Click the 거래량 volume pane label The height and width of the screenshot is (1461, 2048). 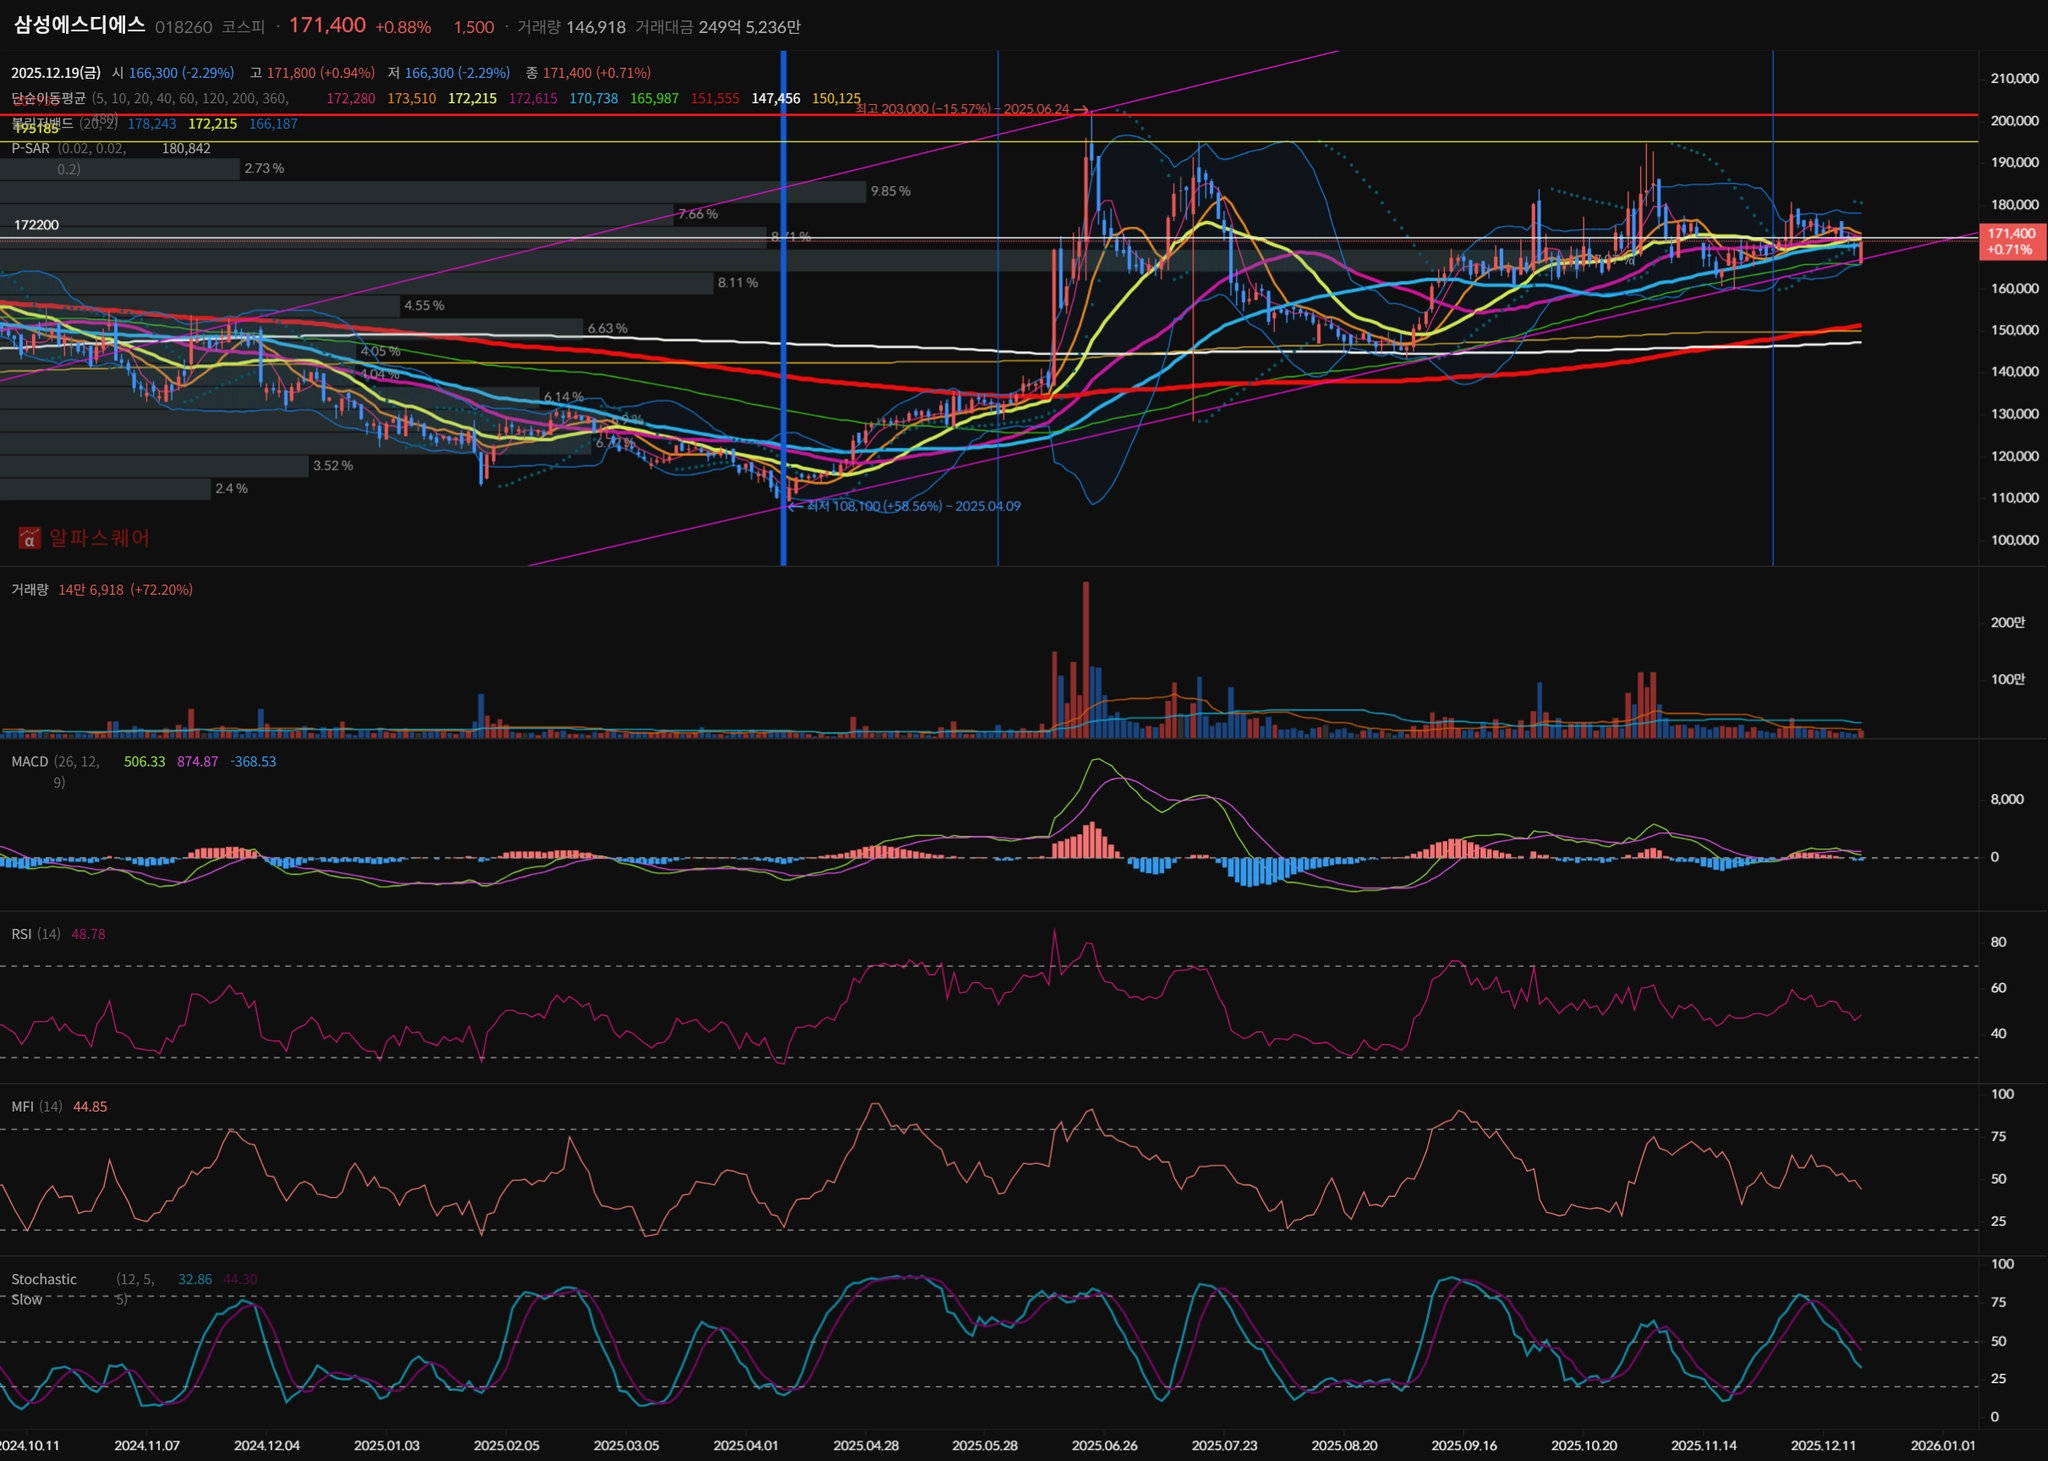(x=29, y=590)
